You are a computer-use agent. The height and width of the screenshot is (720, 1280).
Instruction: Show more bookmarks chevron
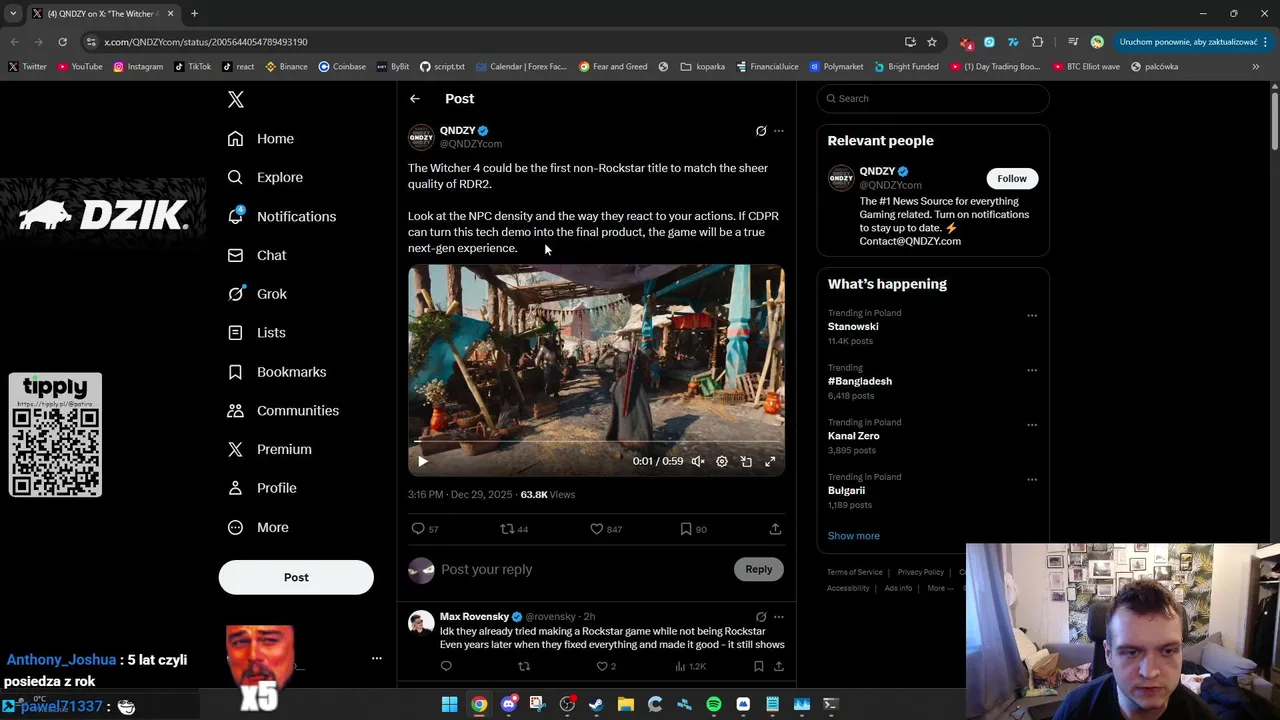(1256, 67)
